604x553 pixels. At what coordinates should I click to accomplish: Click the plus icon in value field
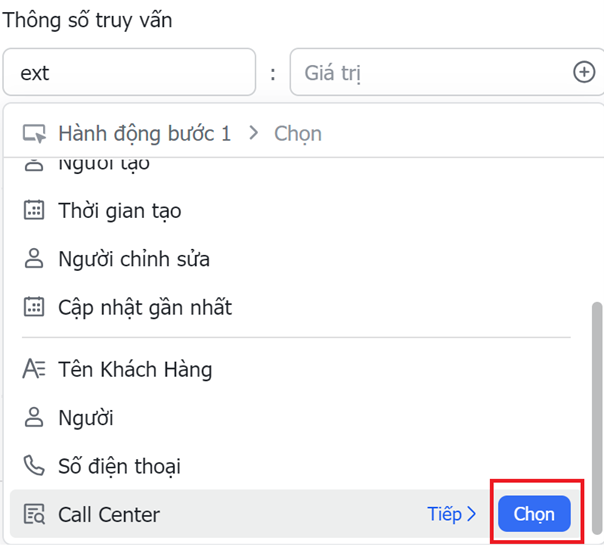point(583,72)
